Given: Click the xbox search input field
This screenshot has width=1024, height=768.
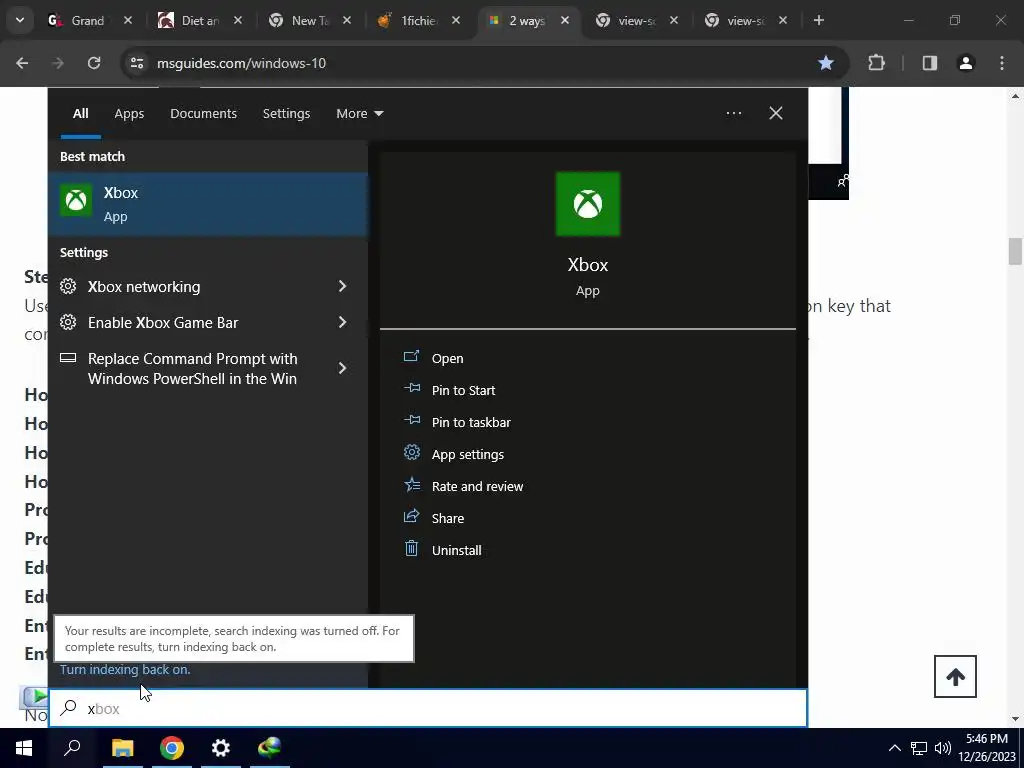Looking at the screenshot, I should click(x=428, y=708).
